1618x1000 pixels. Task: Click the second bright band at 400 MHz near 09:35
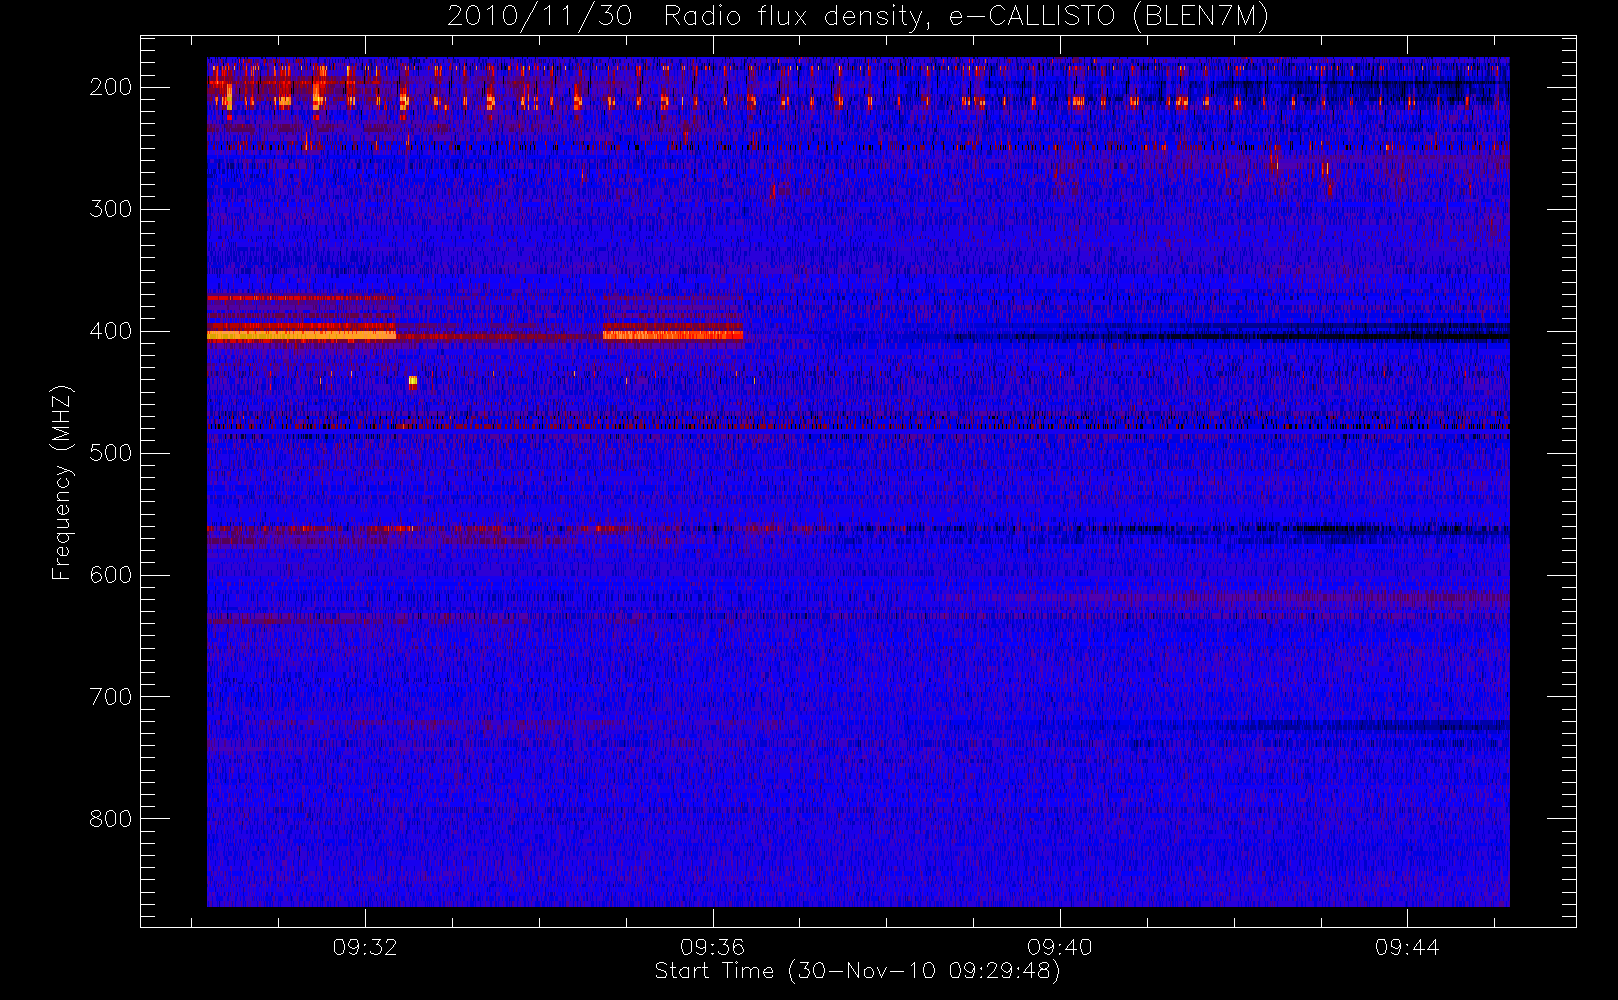tap(673, 336)
